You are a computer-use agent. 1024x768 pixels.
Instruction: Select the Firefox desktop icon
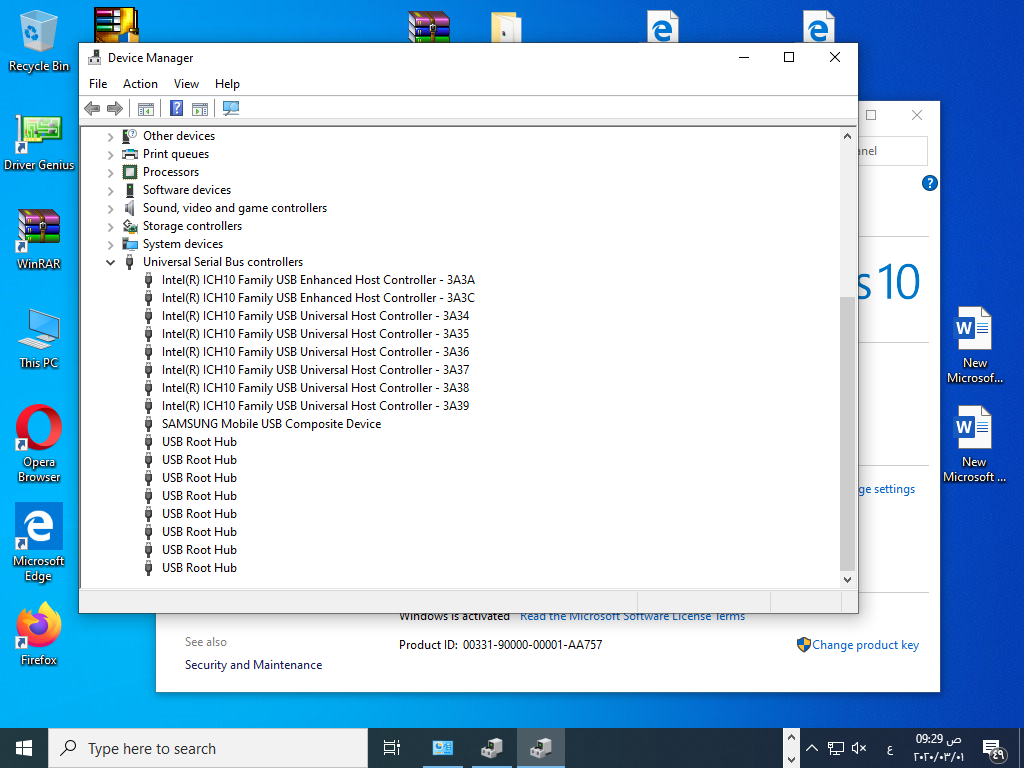click(39, 633)
